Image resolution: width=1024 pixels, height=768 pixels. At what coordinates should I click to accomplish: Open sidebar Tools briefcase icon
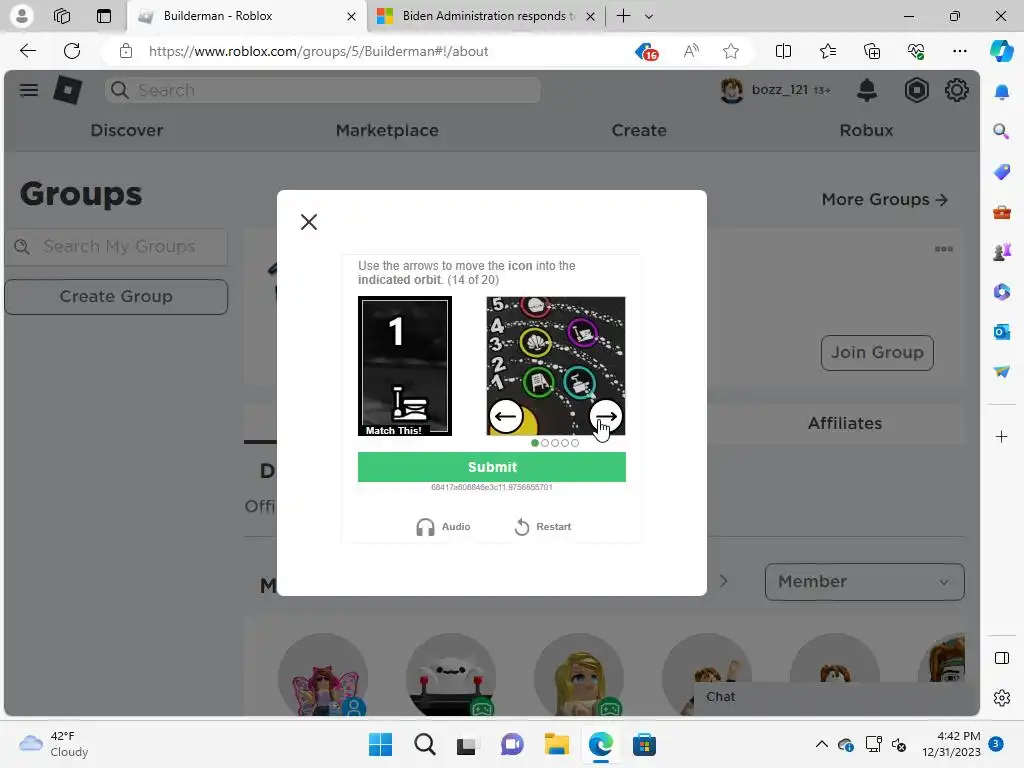pos(1001,212)
